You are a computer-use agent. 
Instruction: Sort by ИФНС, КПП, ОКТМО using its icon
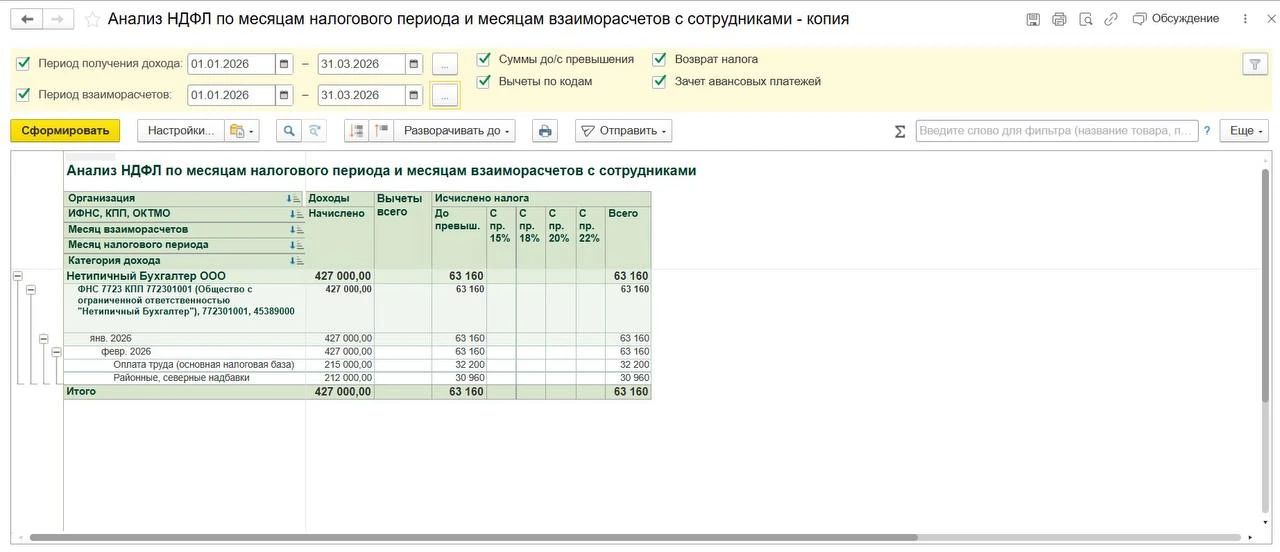pos(295,214)
